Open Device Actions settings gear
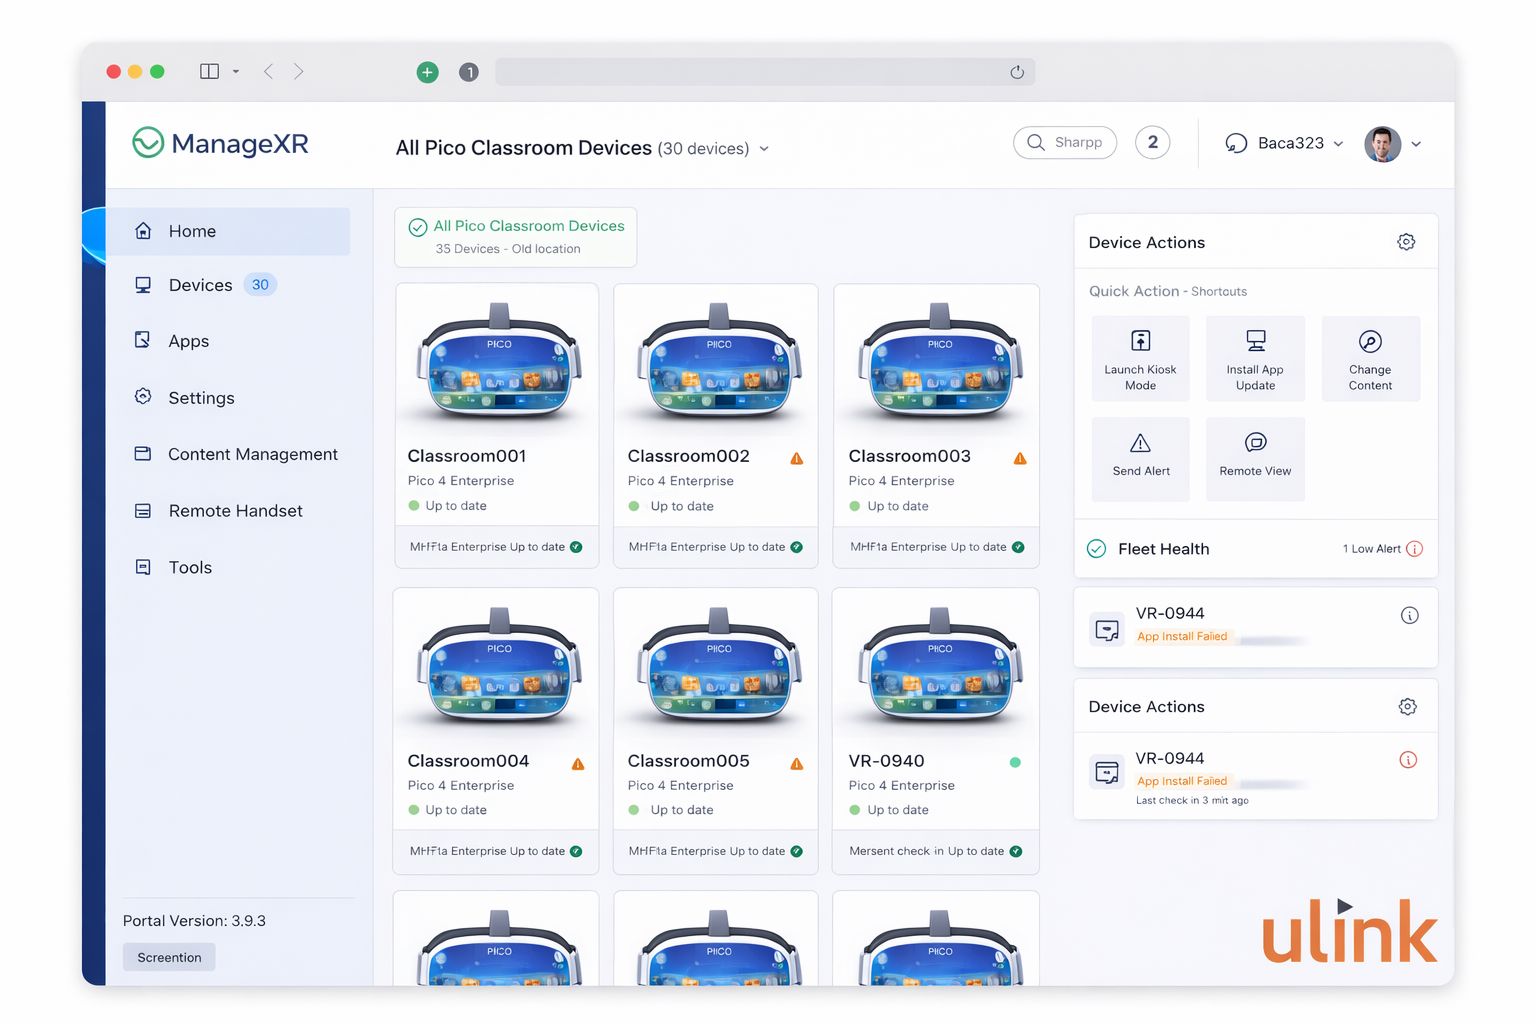Viewport: 1536px width, 1024px height. 1406,241
